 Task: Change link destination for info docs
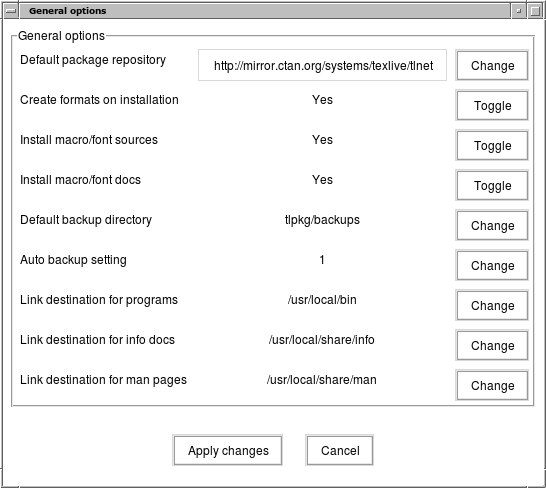click(492, 346)
